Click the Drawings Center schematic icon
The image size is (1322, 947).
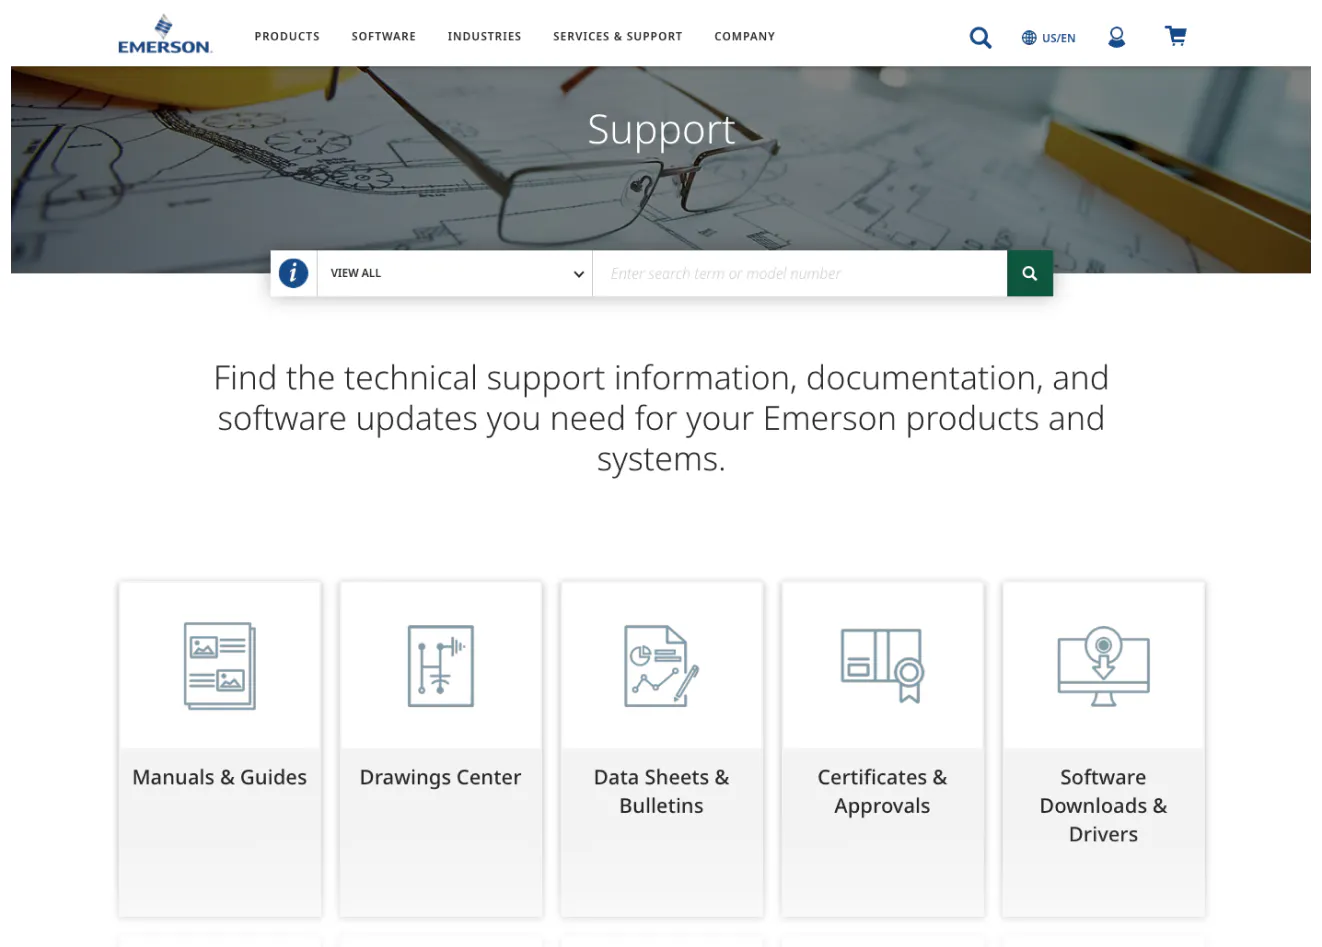(441, 666)
